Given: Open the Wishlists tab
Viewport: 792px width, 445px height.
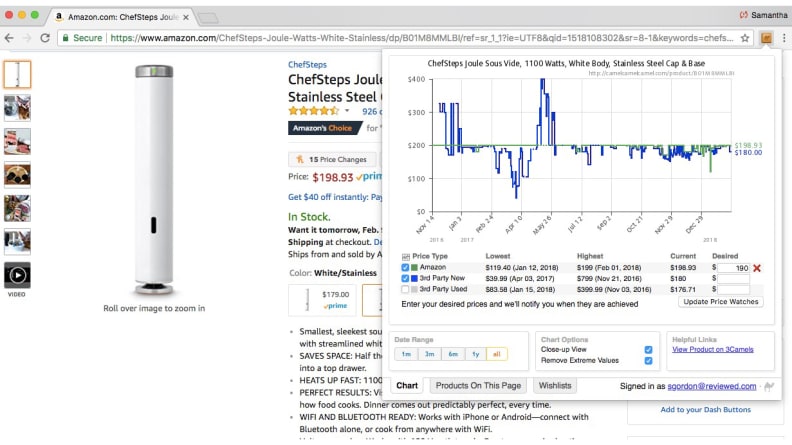Looking at the screenshot, I should point(555,386).
